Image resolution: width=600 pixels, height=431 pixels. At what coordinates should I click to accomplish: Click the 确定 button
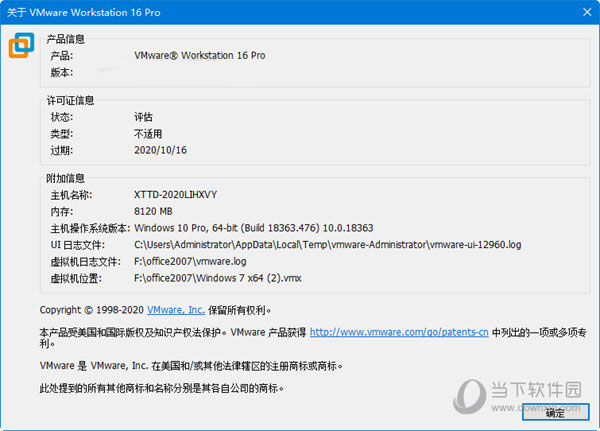point(555,413)
